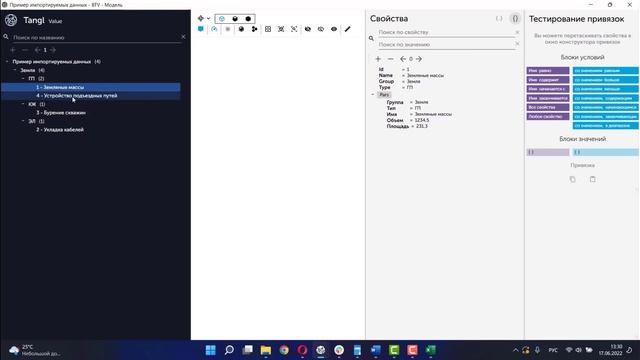Collapse the ЭЛ (1) tree node

click(x=23, y=121)
